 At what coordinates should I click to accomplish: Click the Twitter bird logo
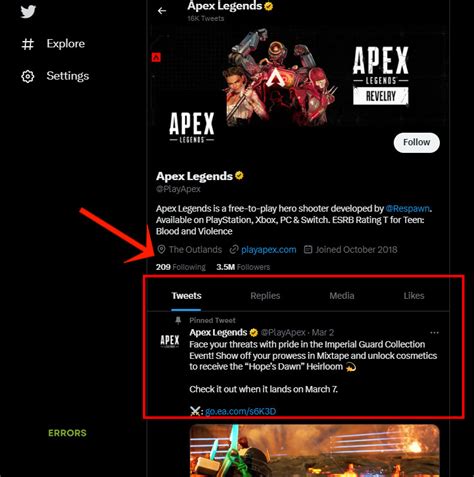click(28, 12)
